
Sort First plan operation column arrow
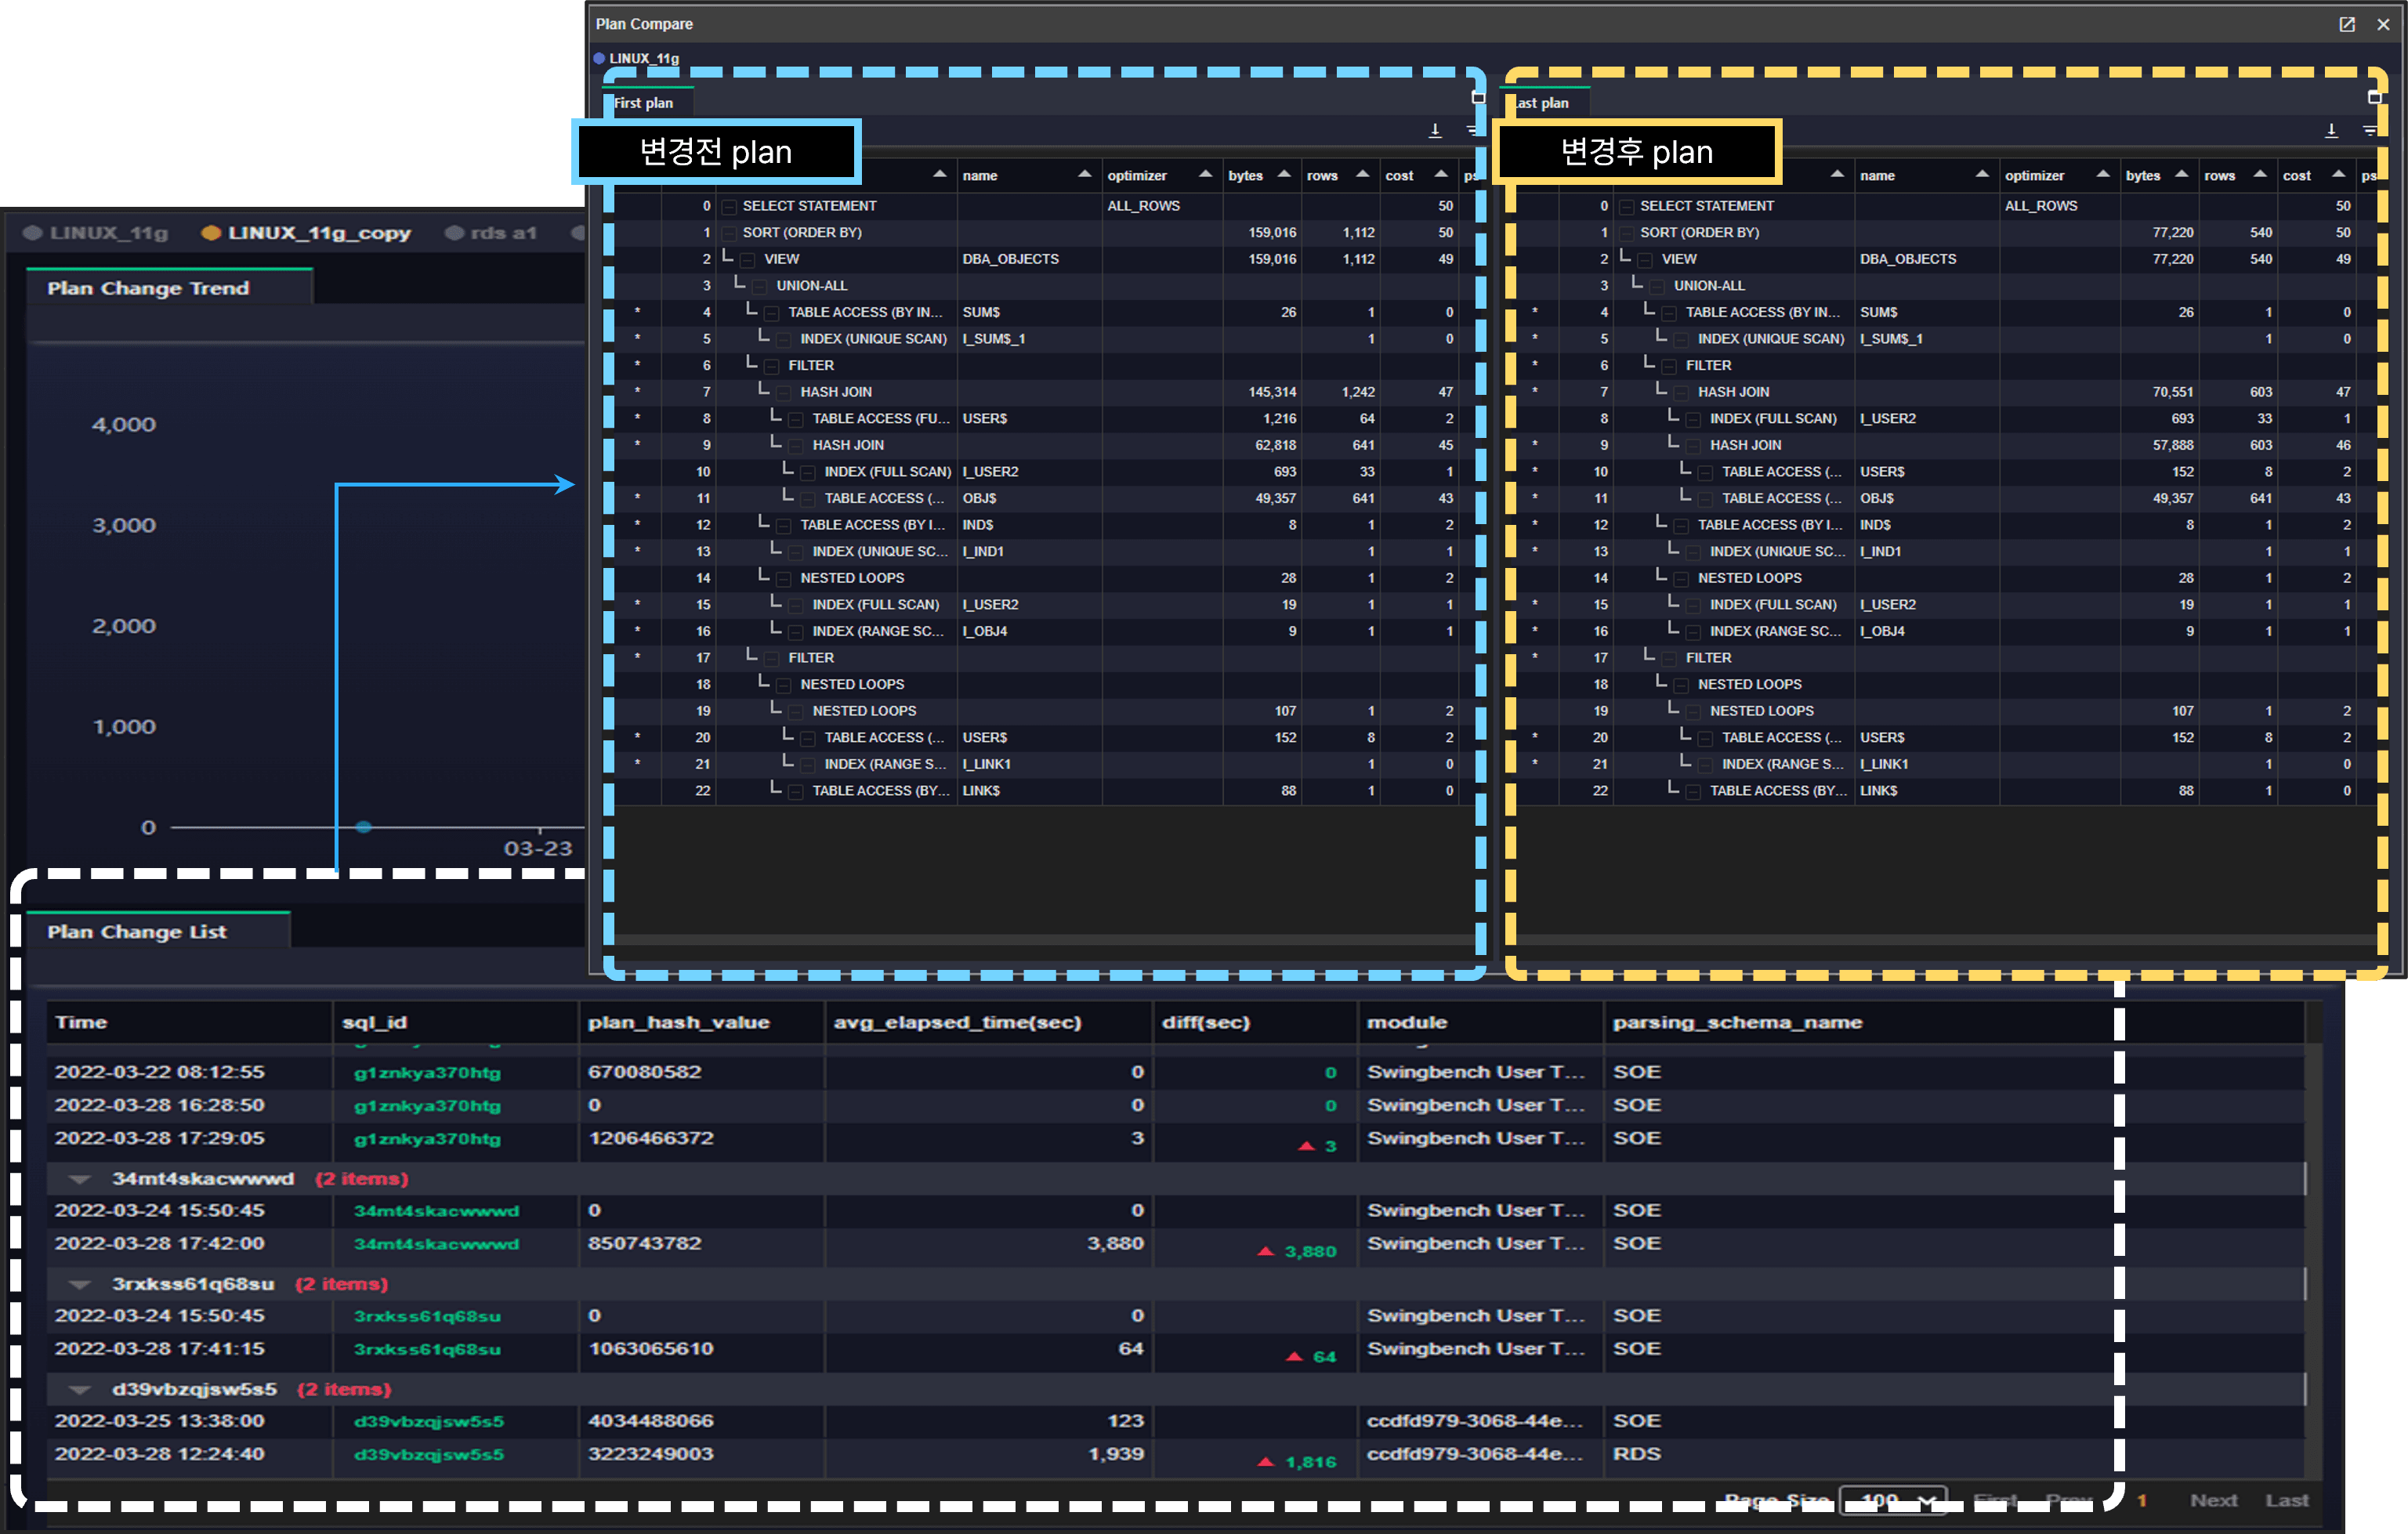tap(940, 174)
